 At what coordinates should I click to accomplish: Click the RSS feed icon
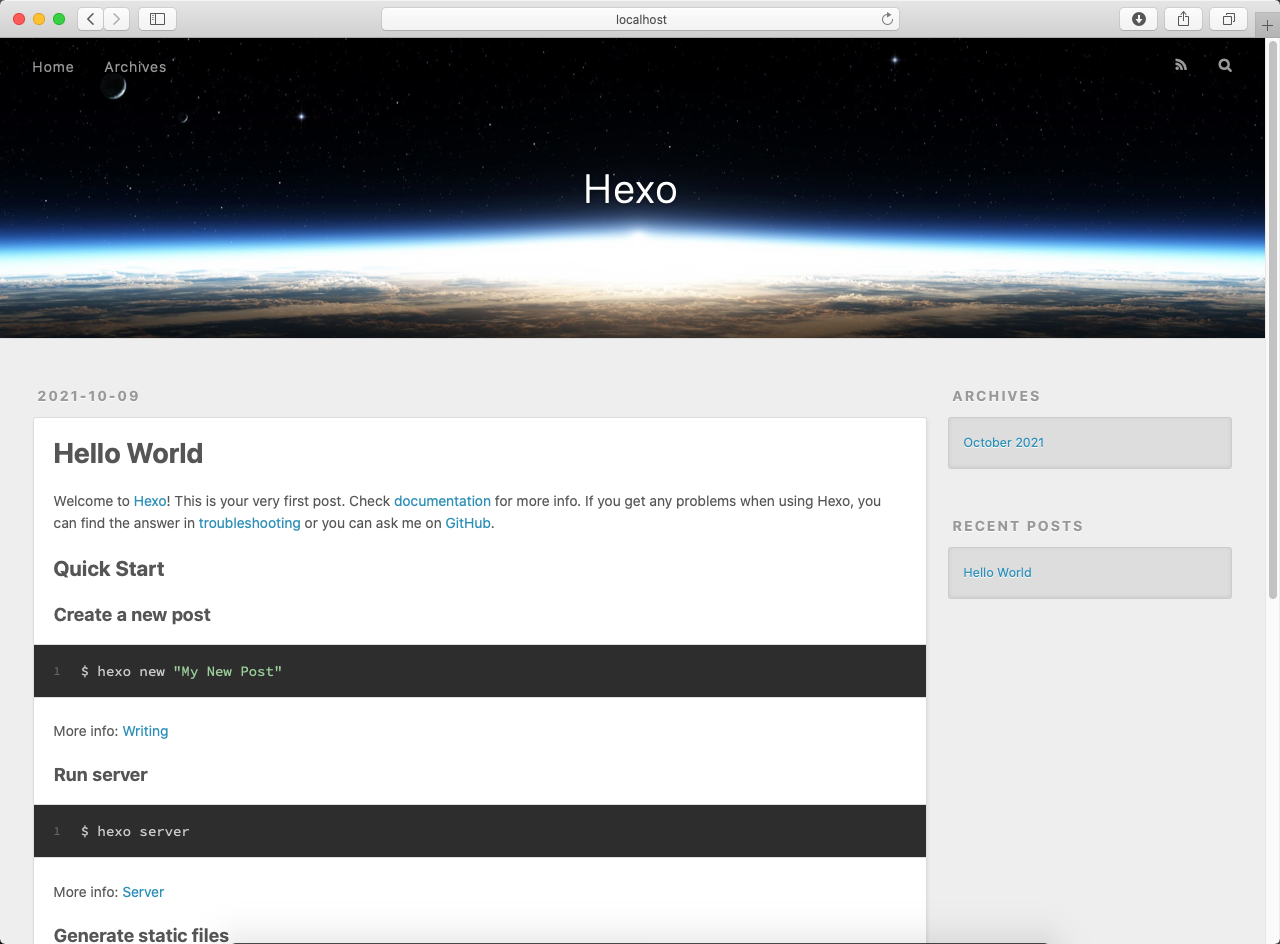(x=1181, y=66)
